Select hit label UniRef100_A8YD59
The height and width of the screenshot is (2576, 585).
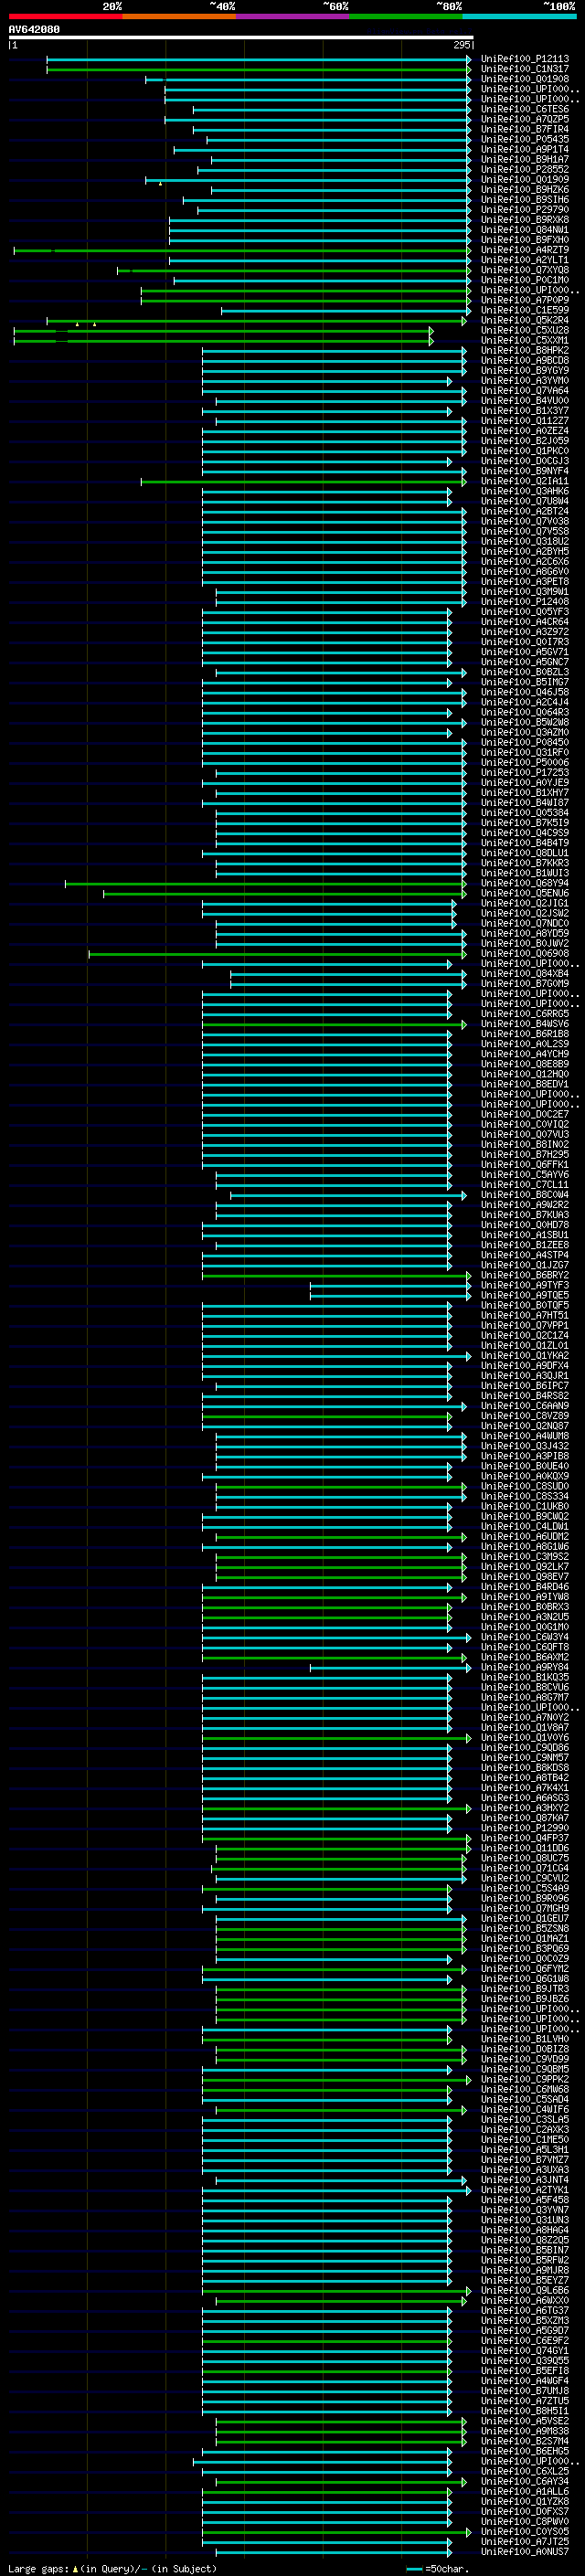point(525,934)
